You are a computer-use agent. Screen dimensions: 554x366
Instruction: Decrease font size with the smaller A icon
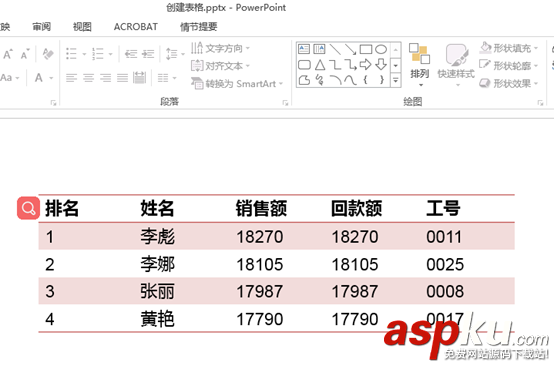coord(25,54)
